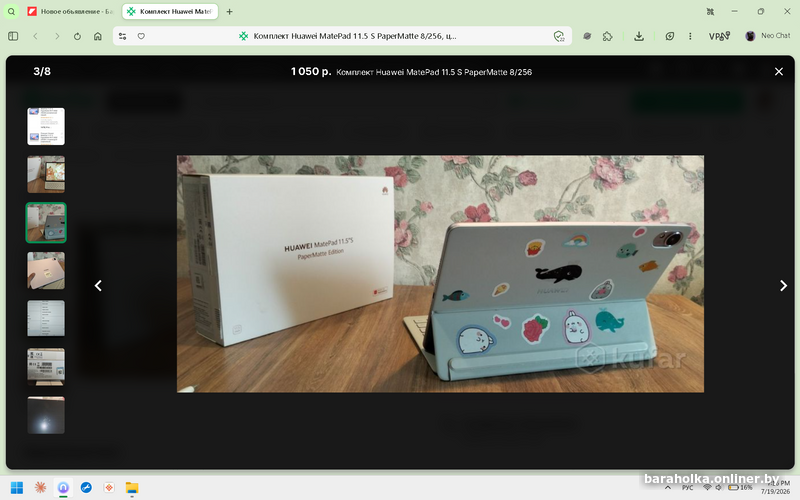Open the browser three-dot menu
This screenshot has height=500, width=800.
pyautogui.click(x=690, y=36)
